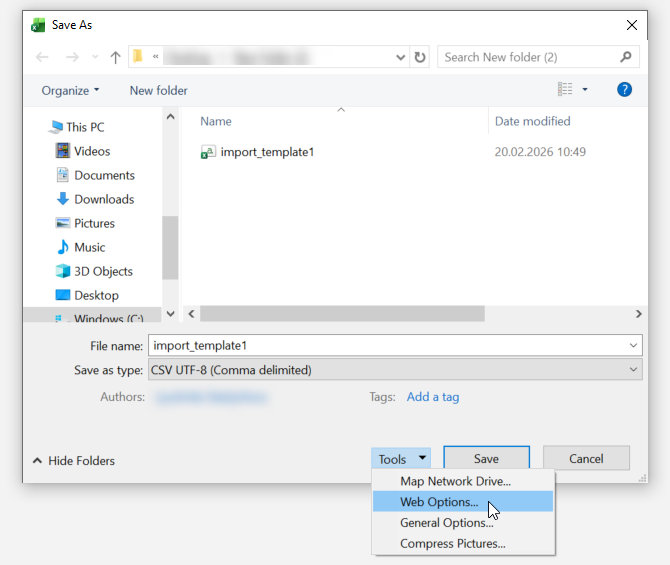This screenshot has height=565, width=670.
Task: Click the date 20.02.2026 10:49
Action: 540,152
